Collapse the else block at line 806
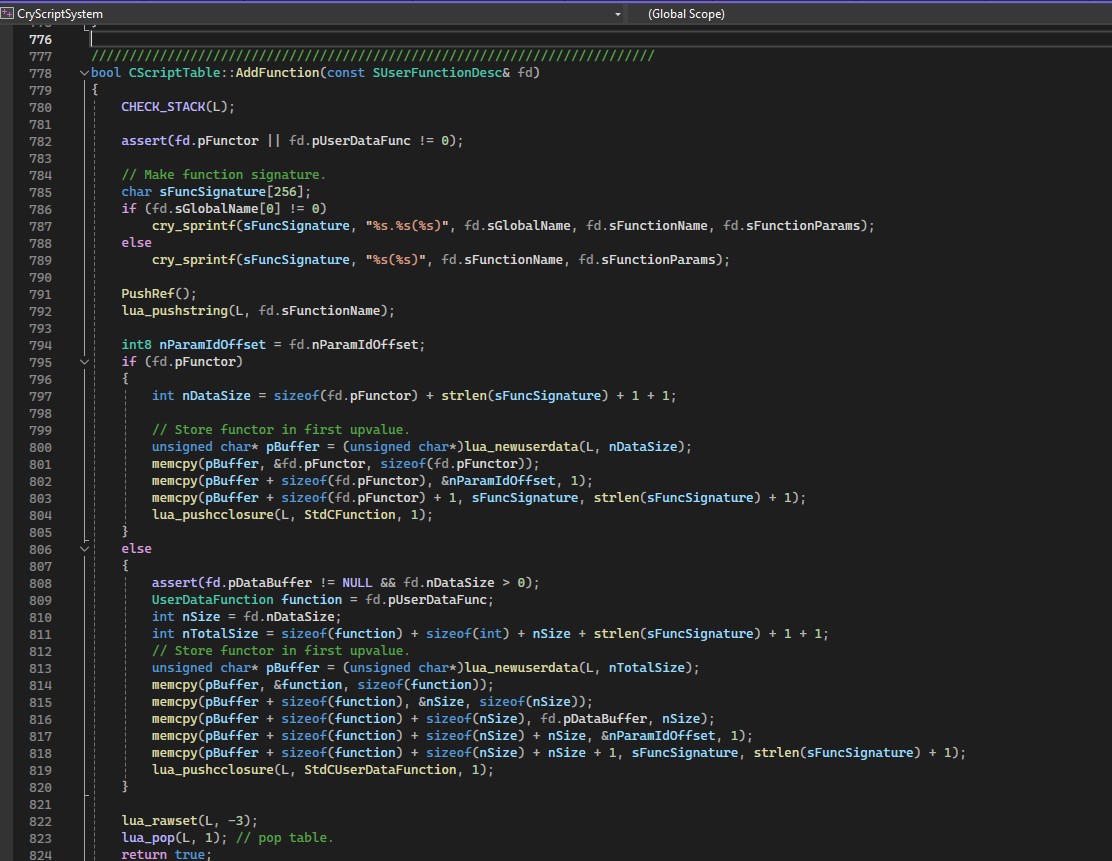Viewport: 1112px width, 861px height. (83, 549)
